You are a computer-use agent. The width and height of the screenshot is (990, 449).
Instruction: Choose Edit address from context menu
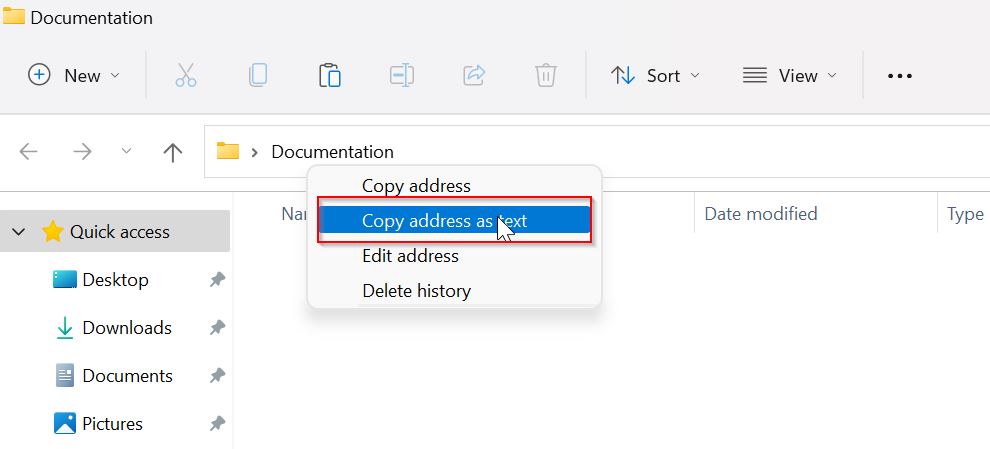(x=410, y=256)
